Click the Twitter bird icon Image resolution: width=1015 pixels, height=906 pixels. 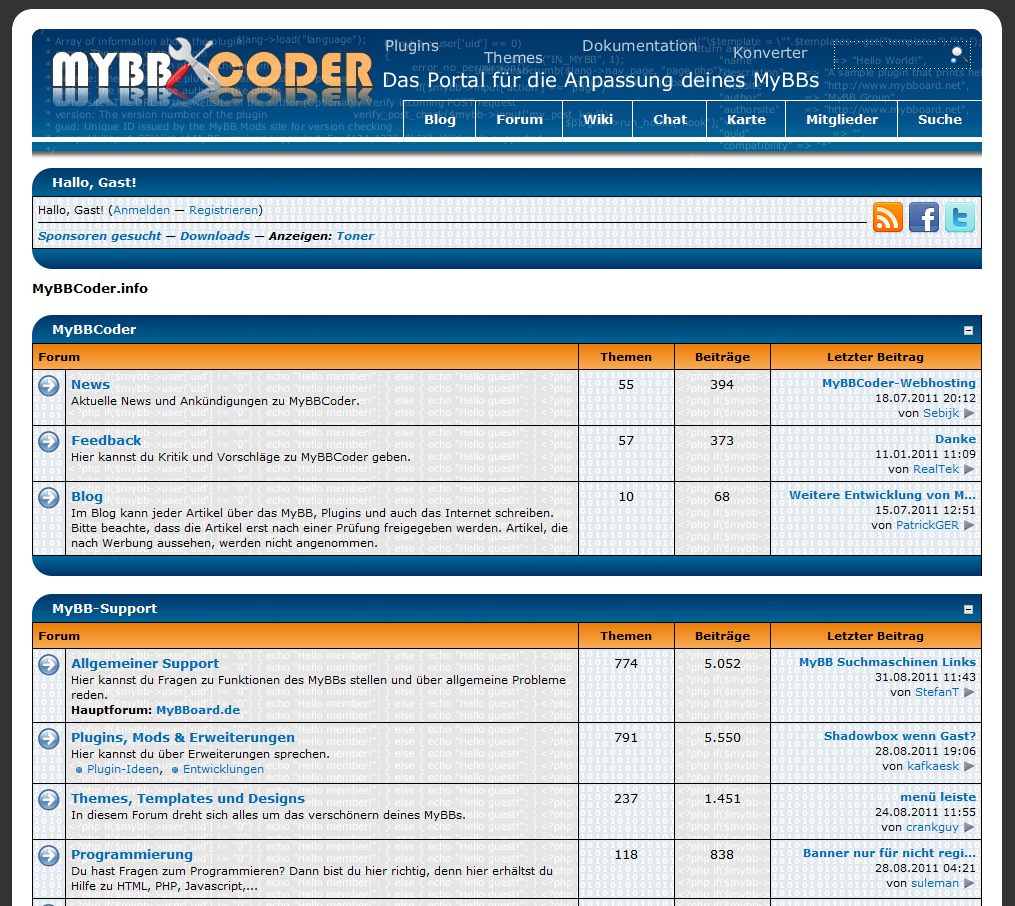(960, 217)
